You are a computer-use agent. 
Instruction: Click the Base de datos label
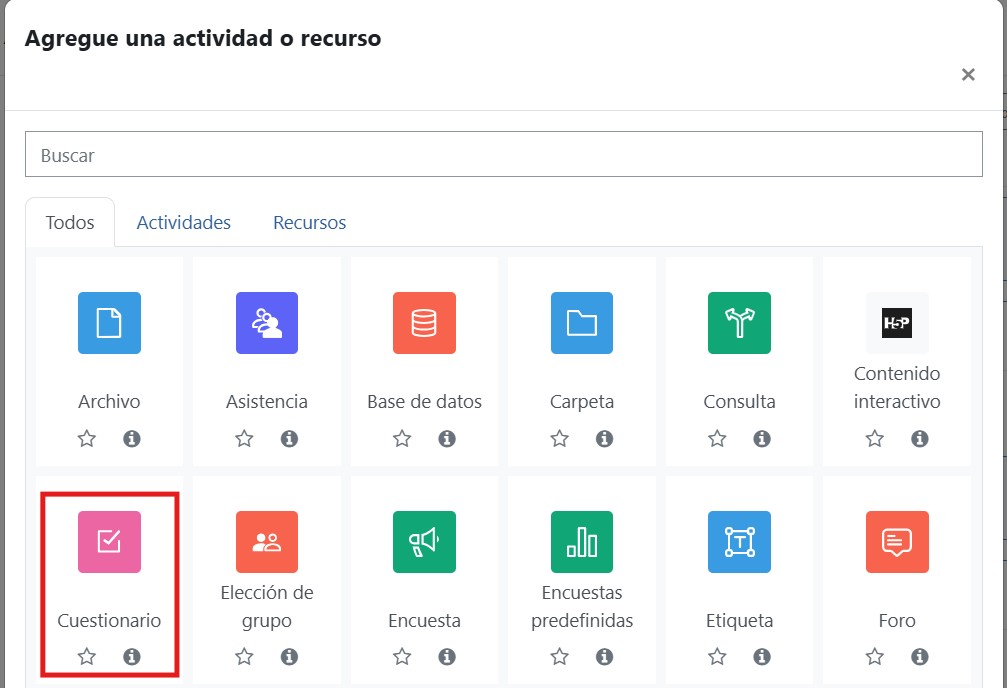pyautogui.click(x=425, y=401)
